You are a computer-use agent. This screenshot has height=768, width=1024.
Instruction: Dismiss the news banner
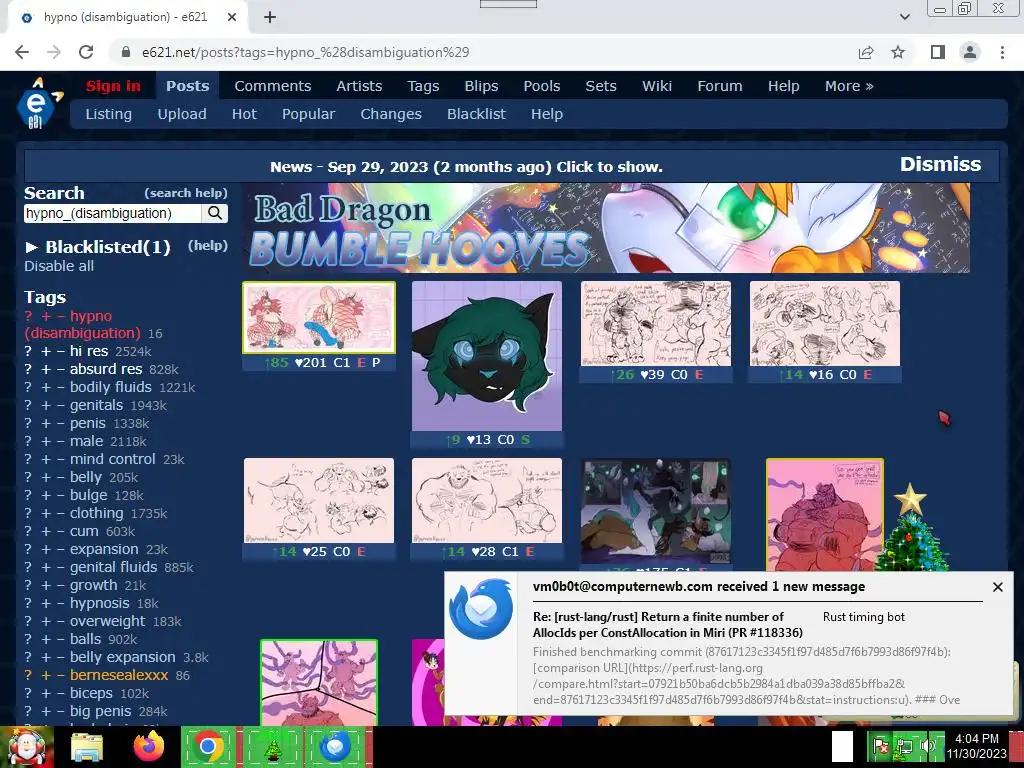940,165
